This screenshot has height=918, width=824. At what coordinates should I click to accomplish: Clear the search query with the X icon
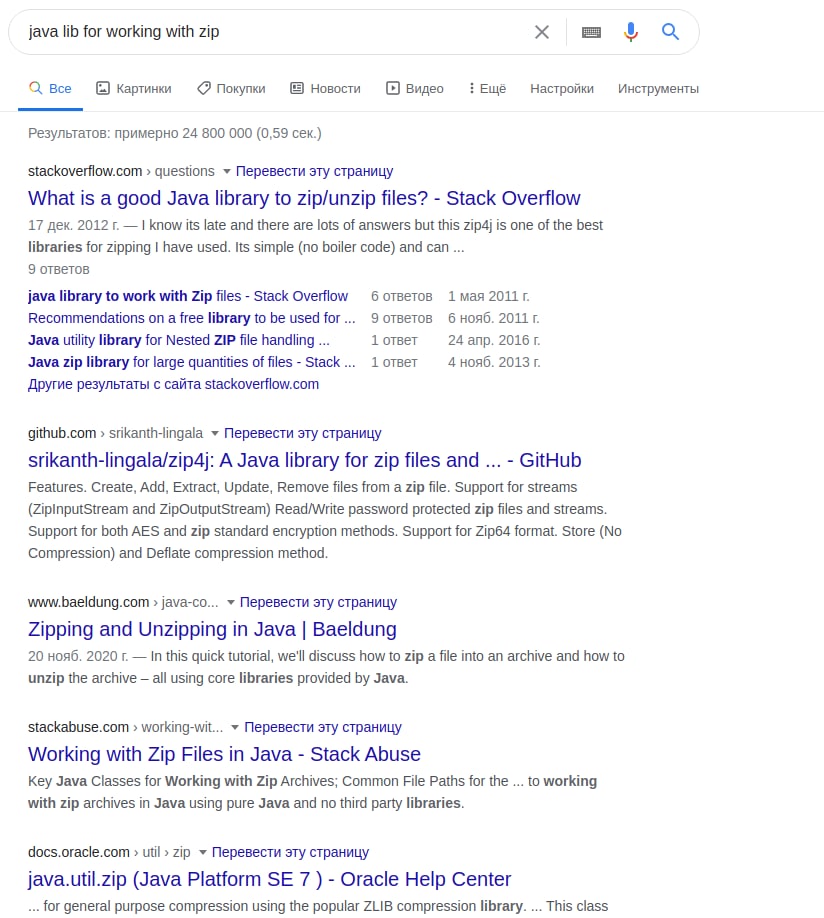coord(542,32)
